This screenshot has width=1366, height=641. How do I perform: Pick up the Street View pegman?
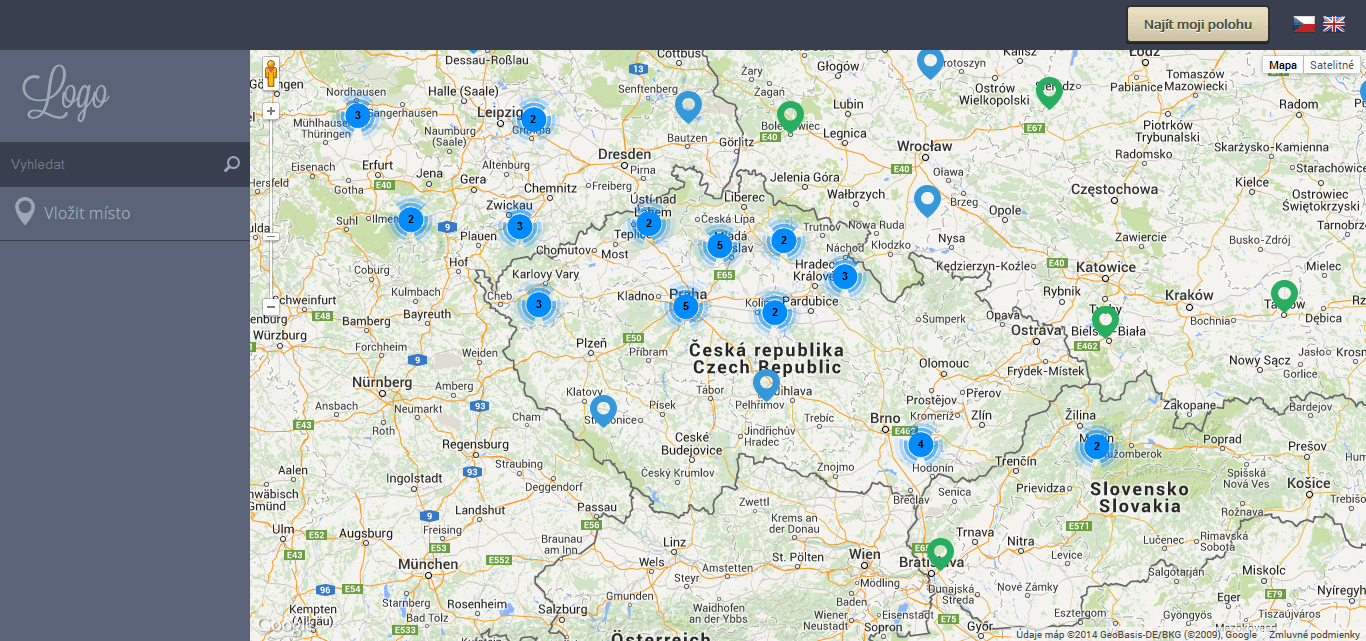271,73
